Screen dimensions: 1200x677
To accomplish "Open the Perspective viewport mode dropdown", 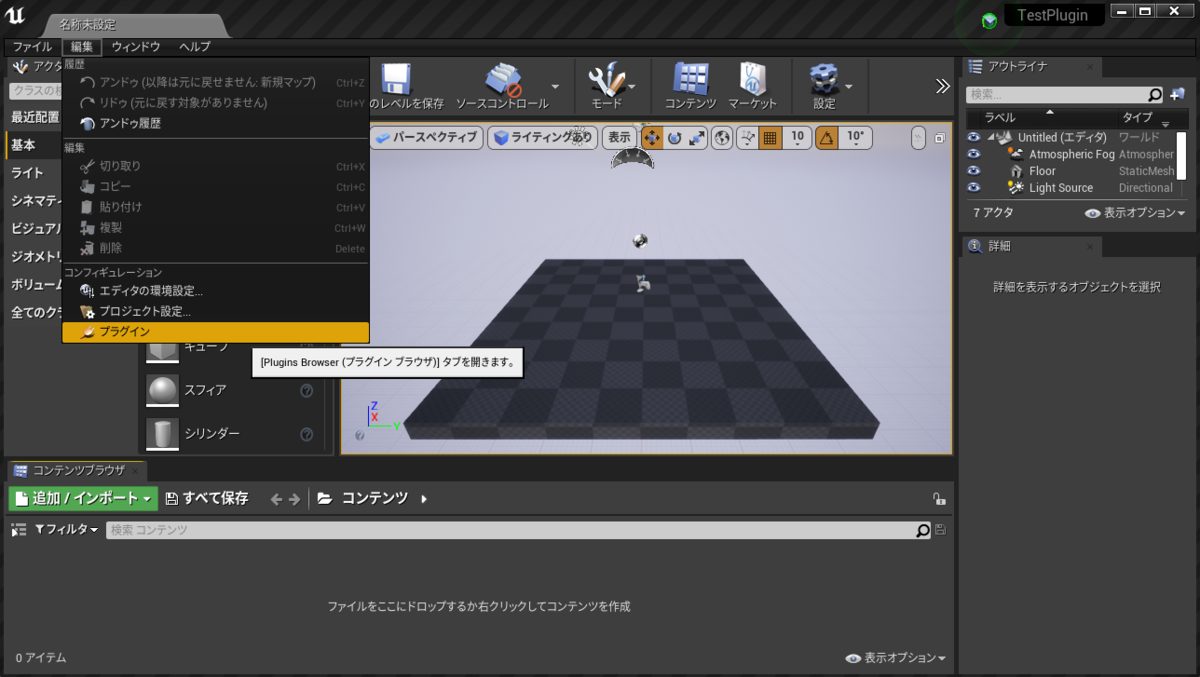I will tap(426, 138).
